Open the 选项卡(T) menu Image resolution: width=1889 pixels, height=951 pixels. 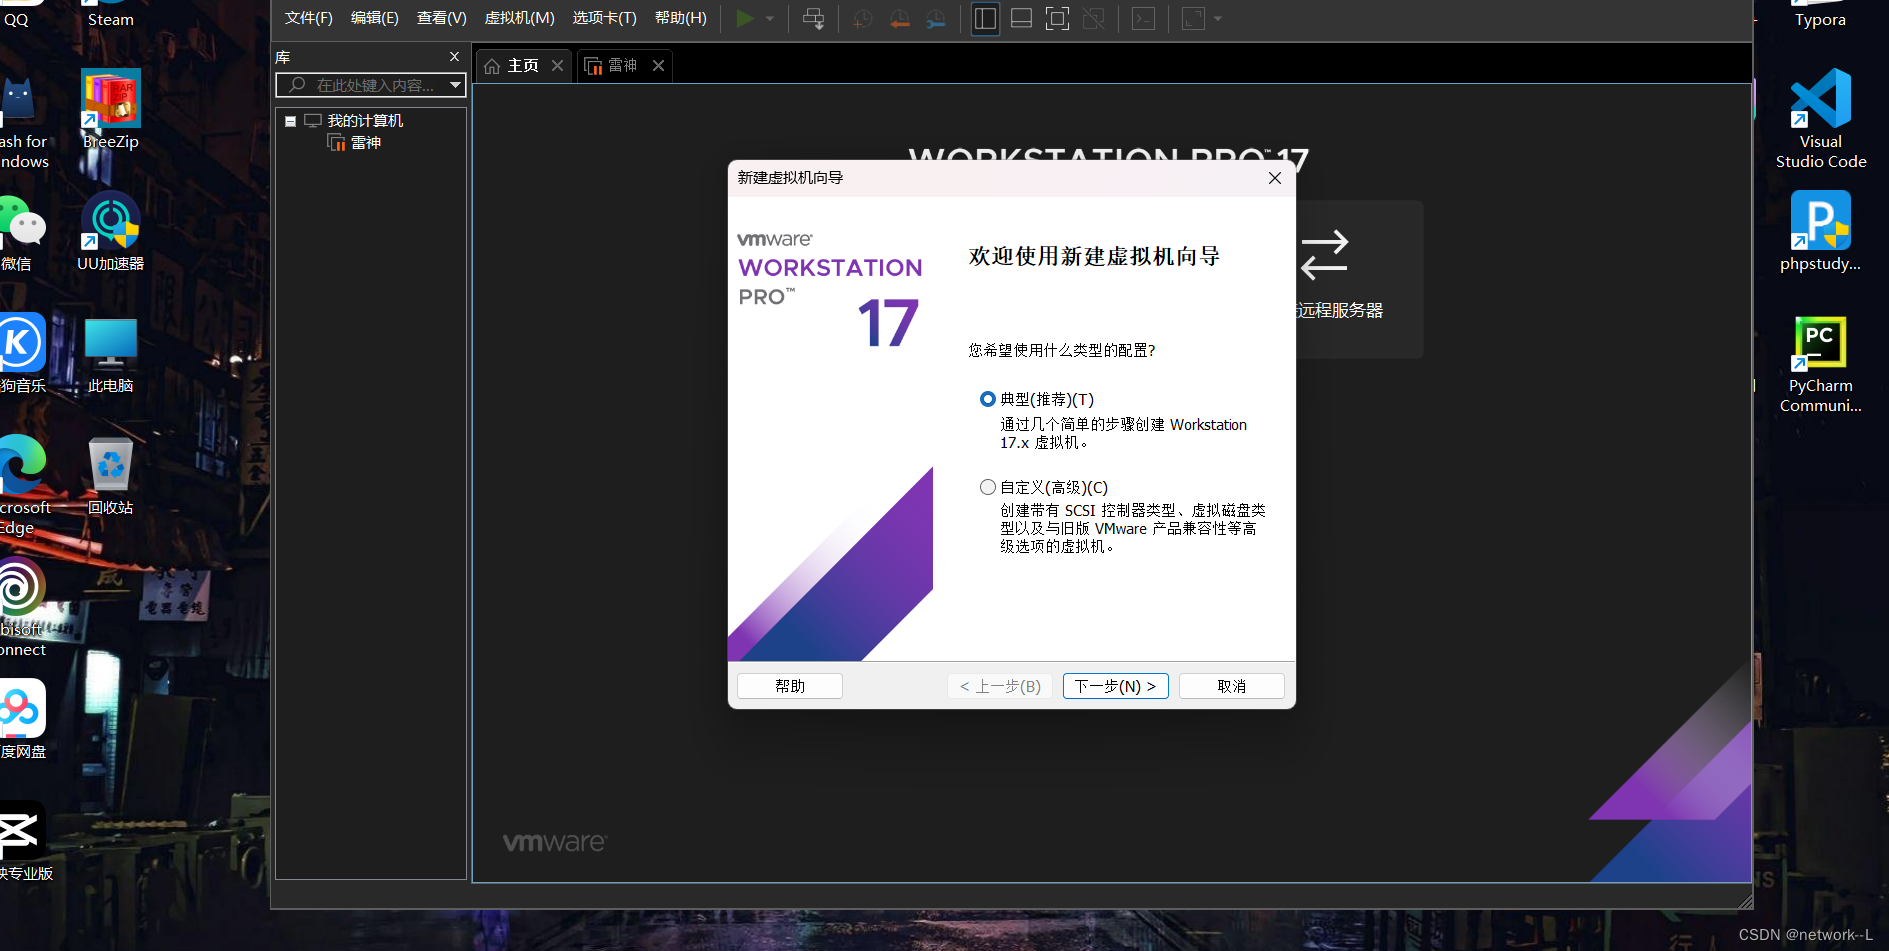[x=604, y=18]
